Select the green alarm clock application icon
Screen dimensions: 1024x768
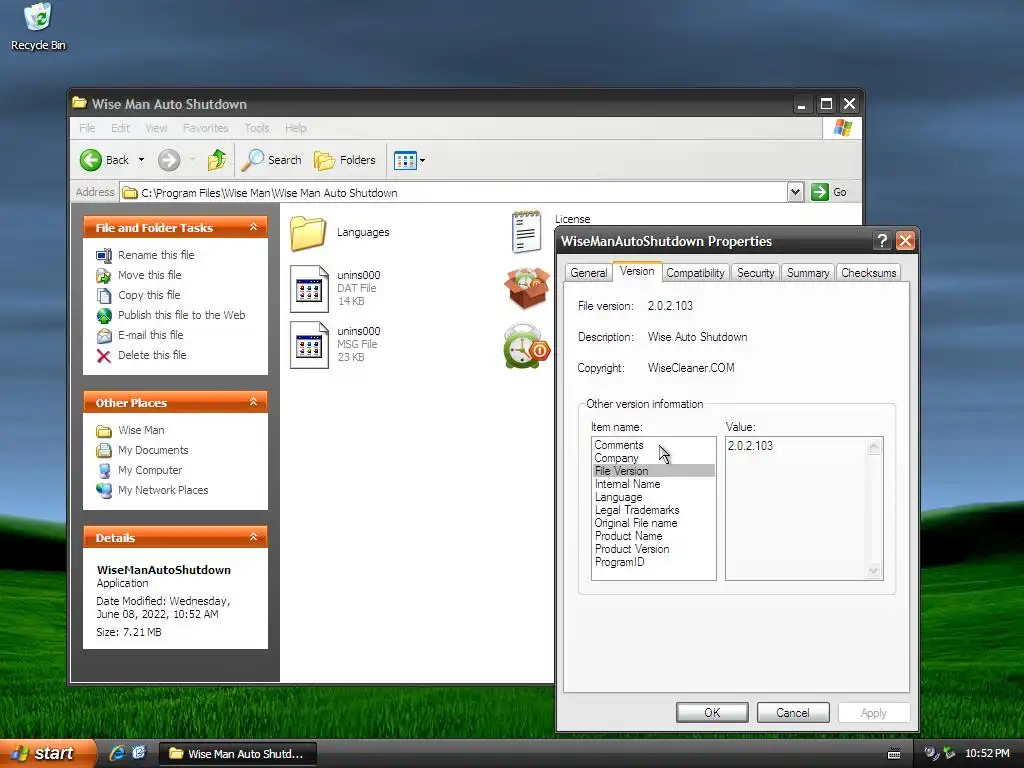point(526,345)
